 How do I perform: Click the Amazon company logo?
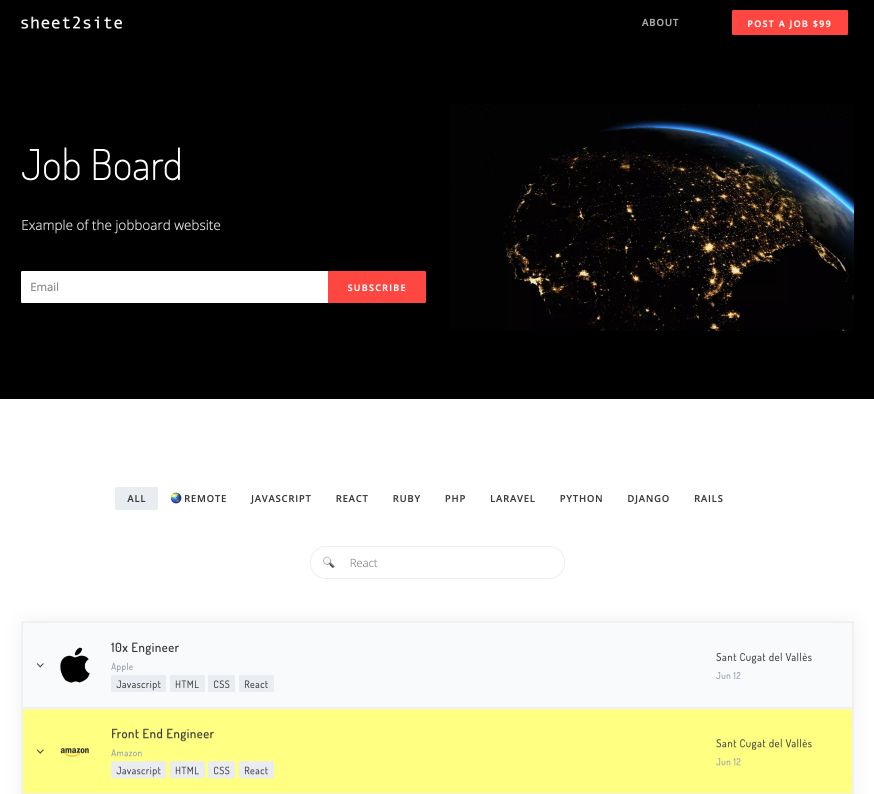coord(75,751)
